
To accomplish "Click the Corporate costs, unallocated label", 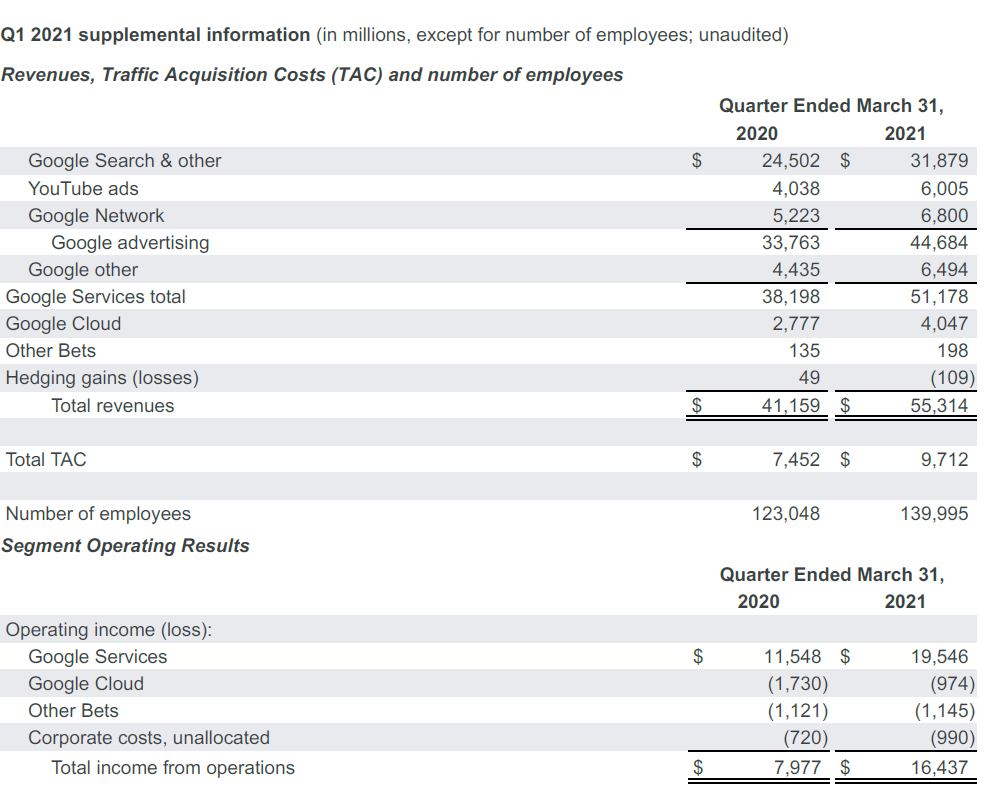I will tap(149, 737).
